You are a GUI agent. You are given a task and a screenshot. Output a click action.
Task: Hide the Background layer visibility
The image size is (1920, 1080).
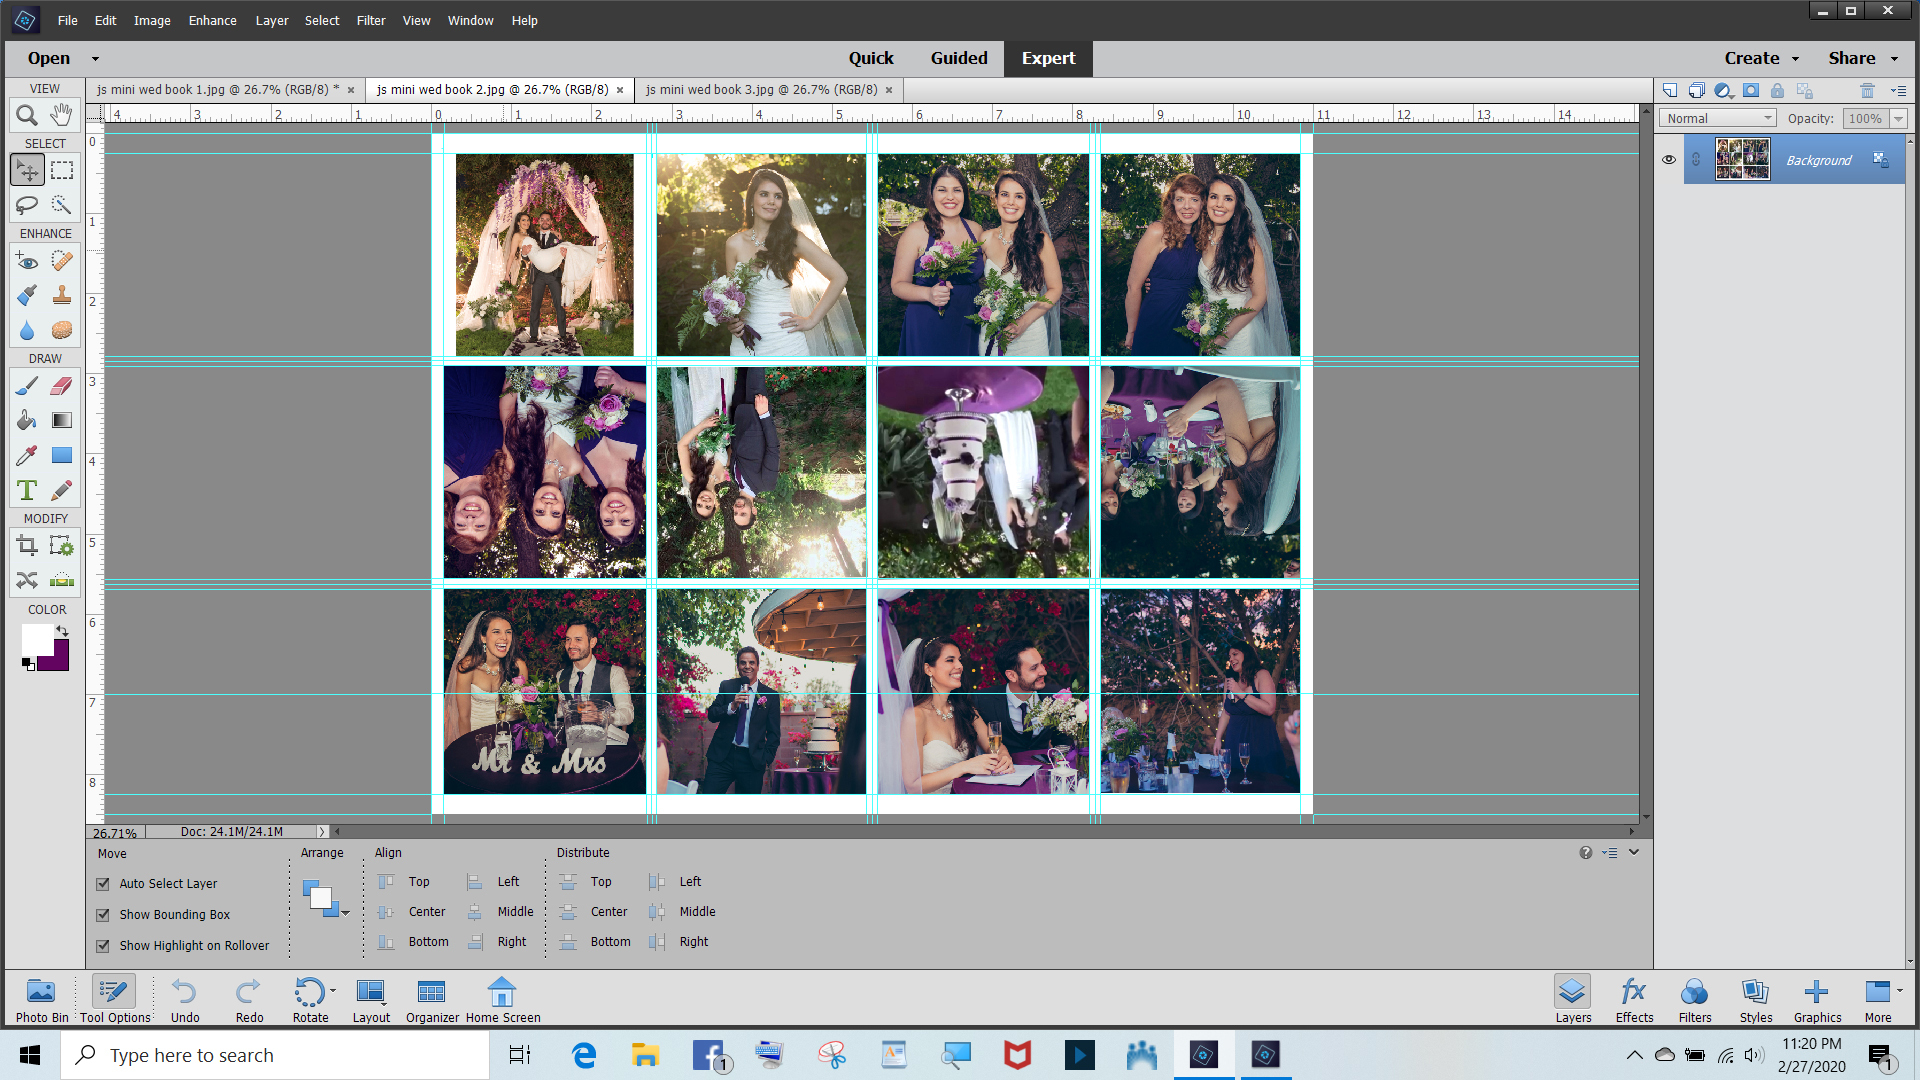click(1669, 159)
